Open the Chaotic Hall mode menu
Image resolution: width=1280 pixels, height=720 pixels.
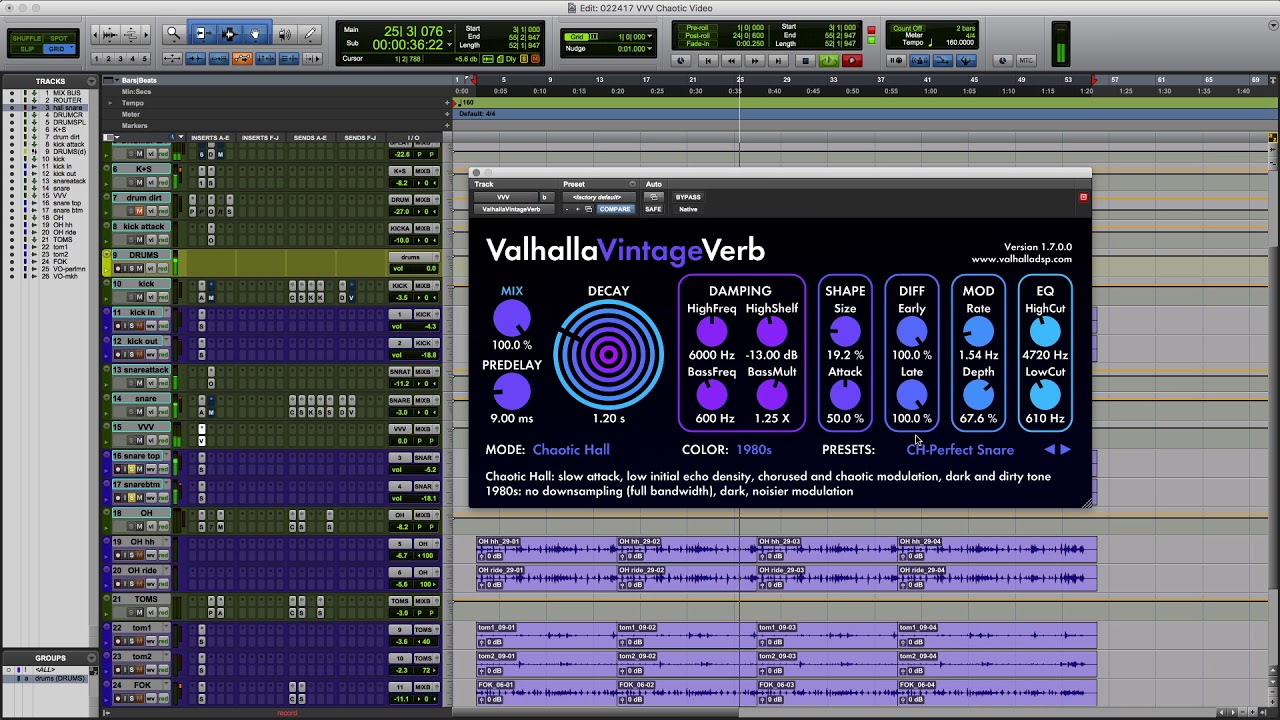click(571, 450)
